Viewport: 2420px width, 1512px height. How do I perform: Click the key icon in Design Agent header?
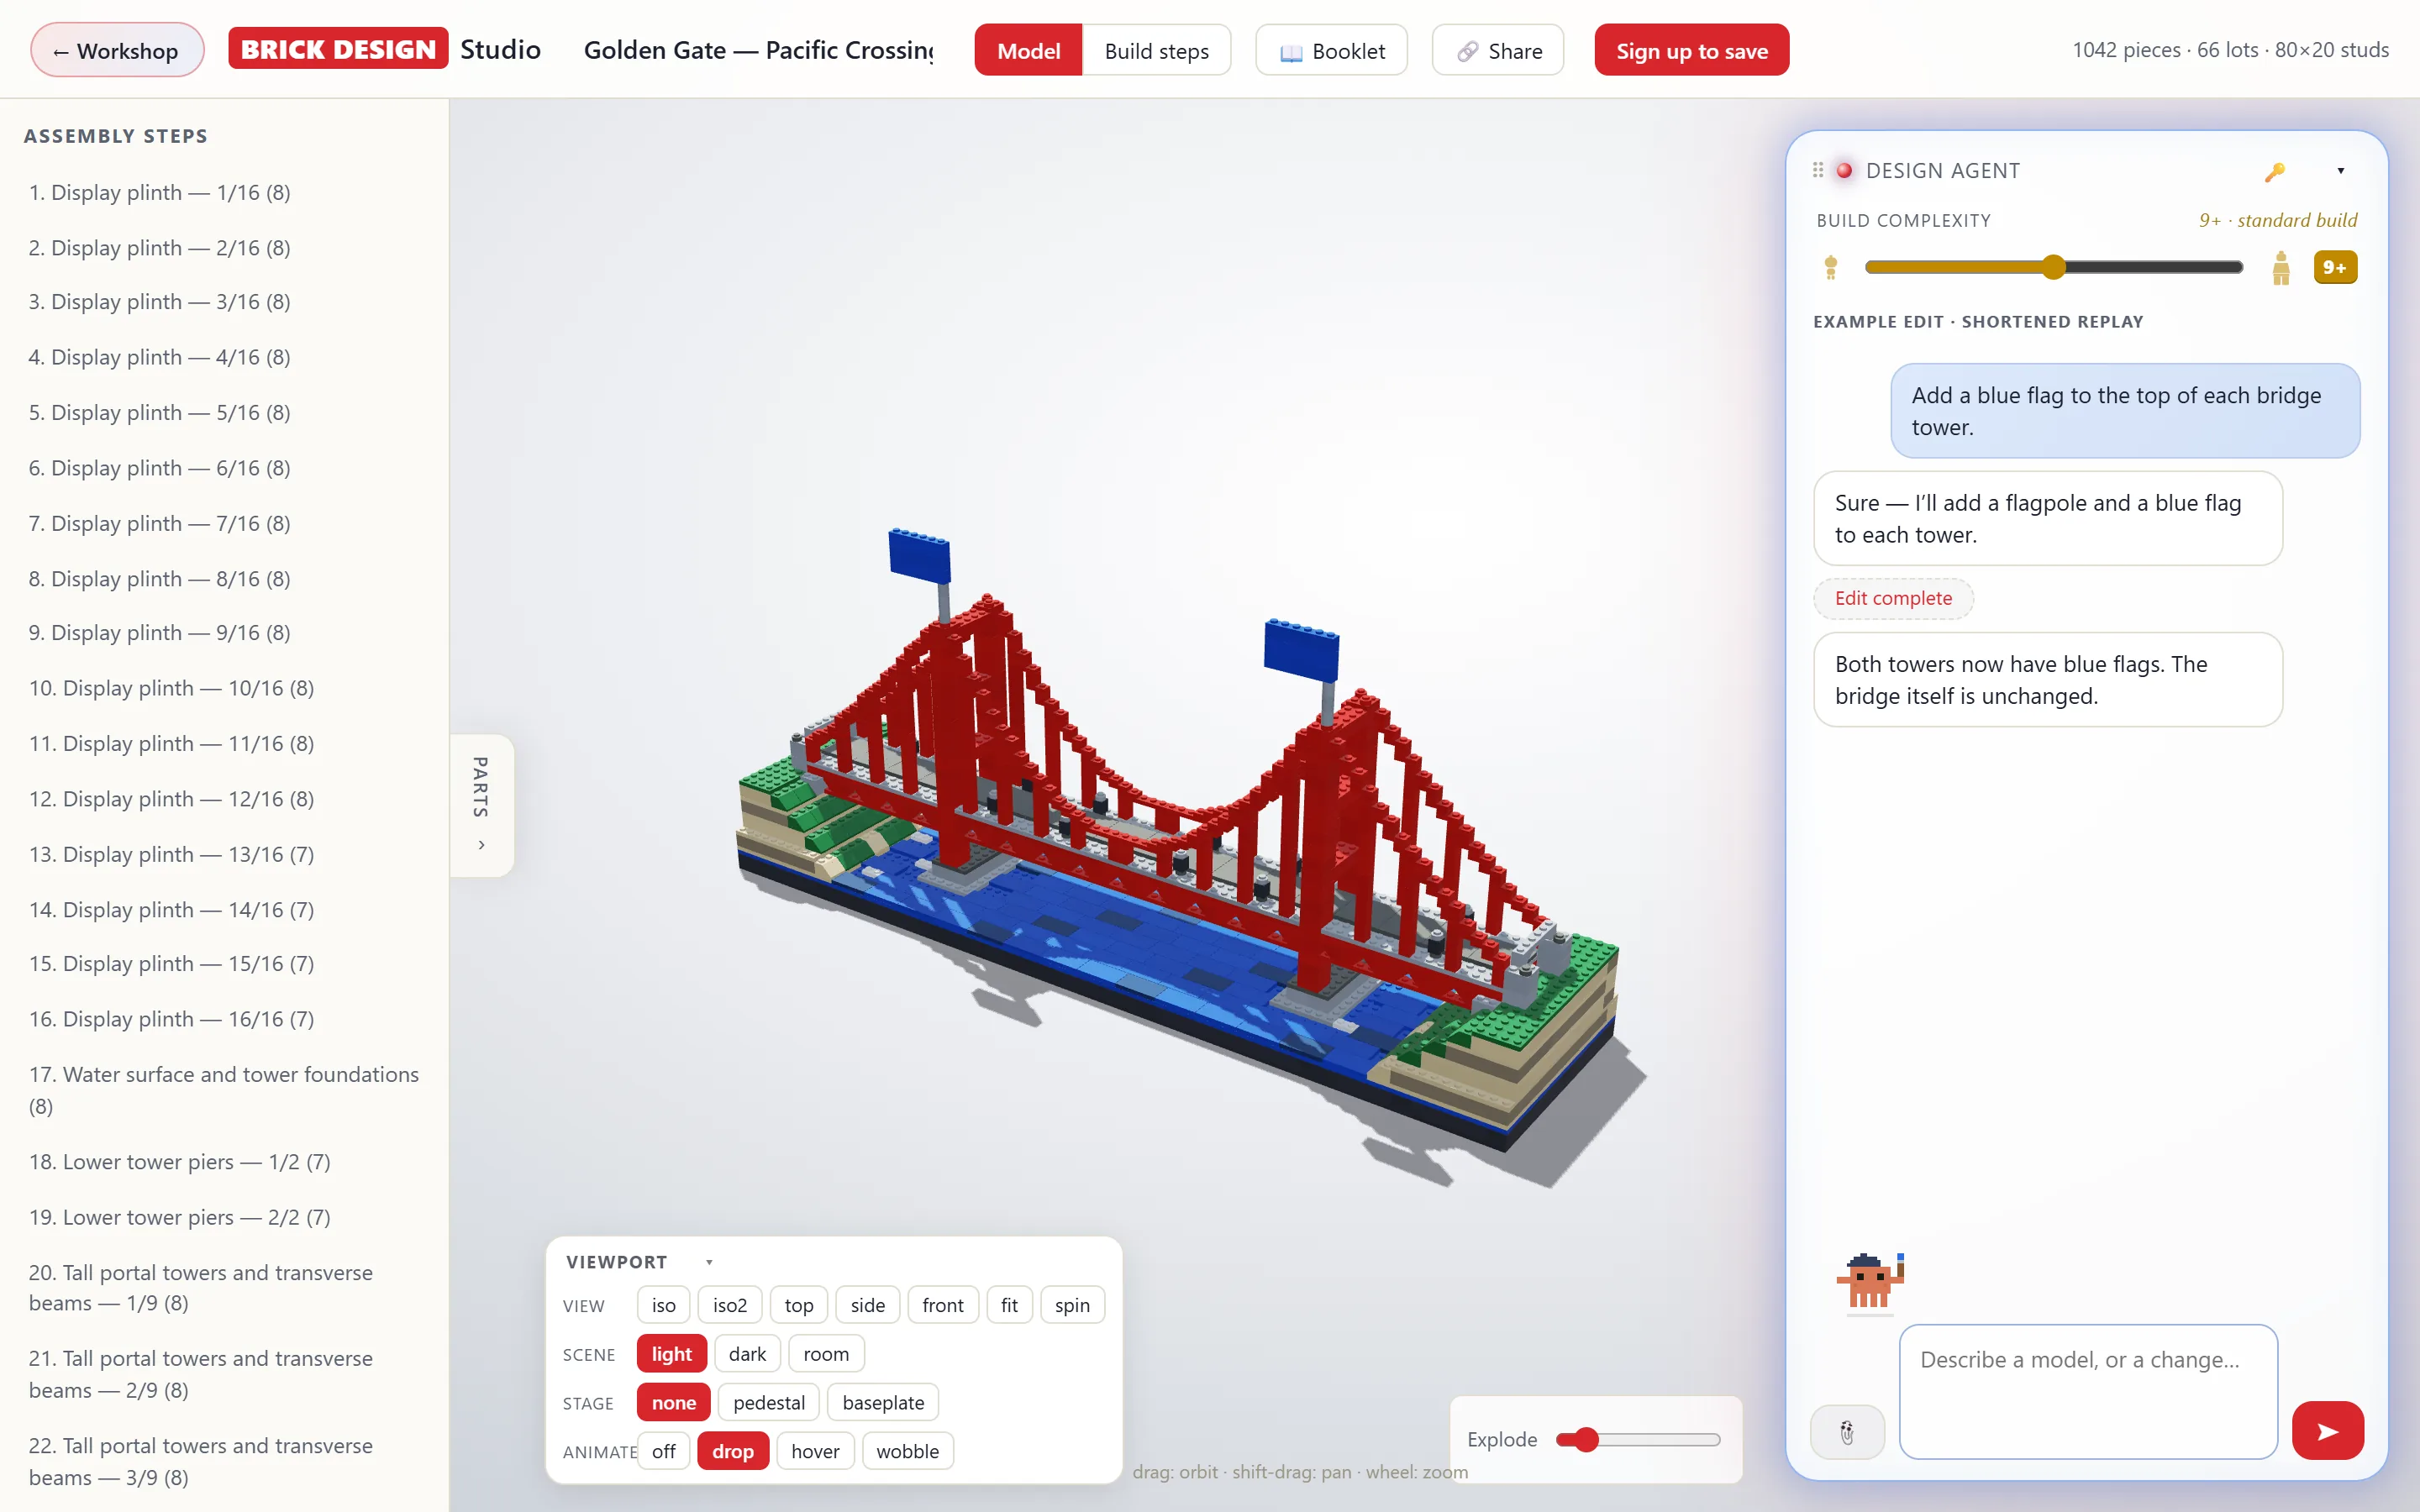2275,171
